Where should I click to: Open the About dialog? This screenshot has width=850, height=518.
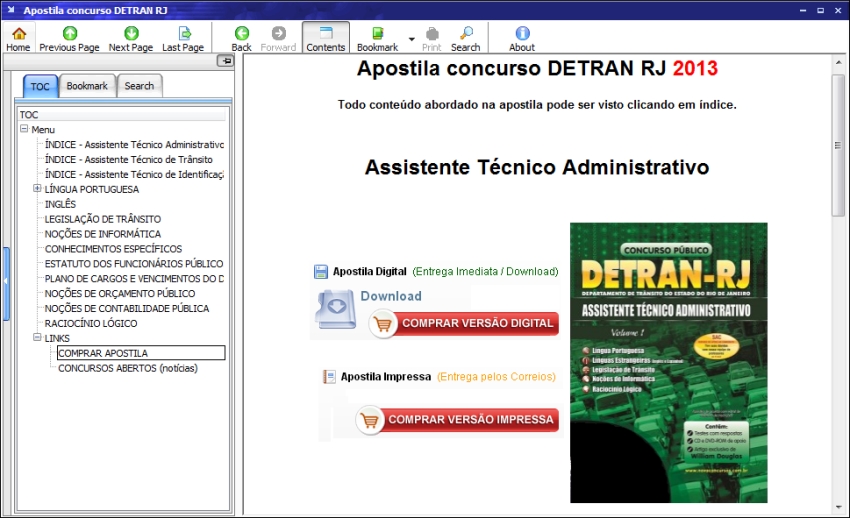pos(522,39)
